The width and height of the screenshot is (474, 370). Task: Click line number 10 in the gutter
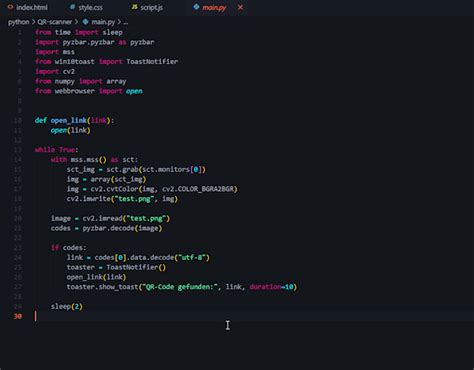click(18, 120)
